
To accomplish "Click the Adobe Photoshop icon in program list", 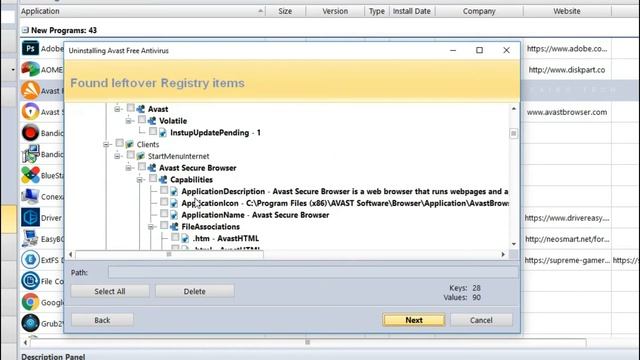I will 30,48.
